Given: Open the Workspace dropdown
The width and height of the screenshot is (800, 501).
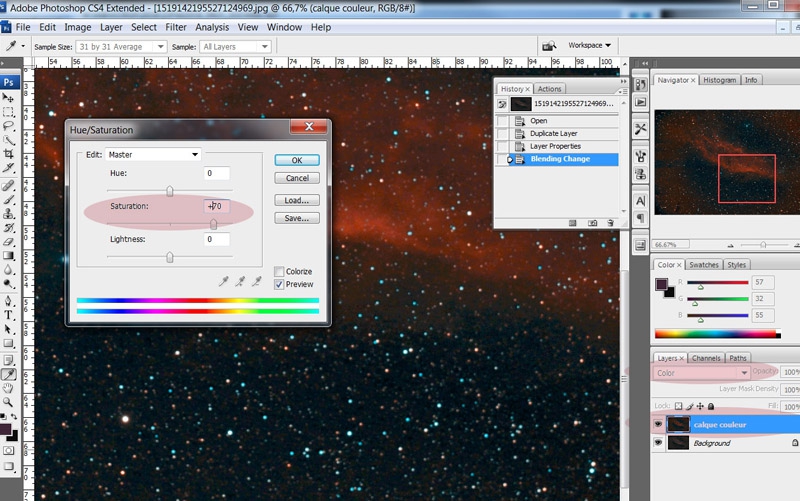Looking at the screenshot, I should tap(589, 45).
